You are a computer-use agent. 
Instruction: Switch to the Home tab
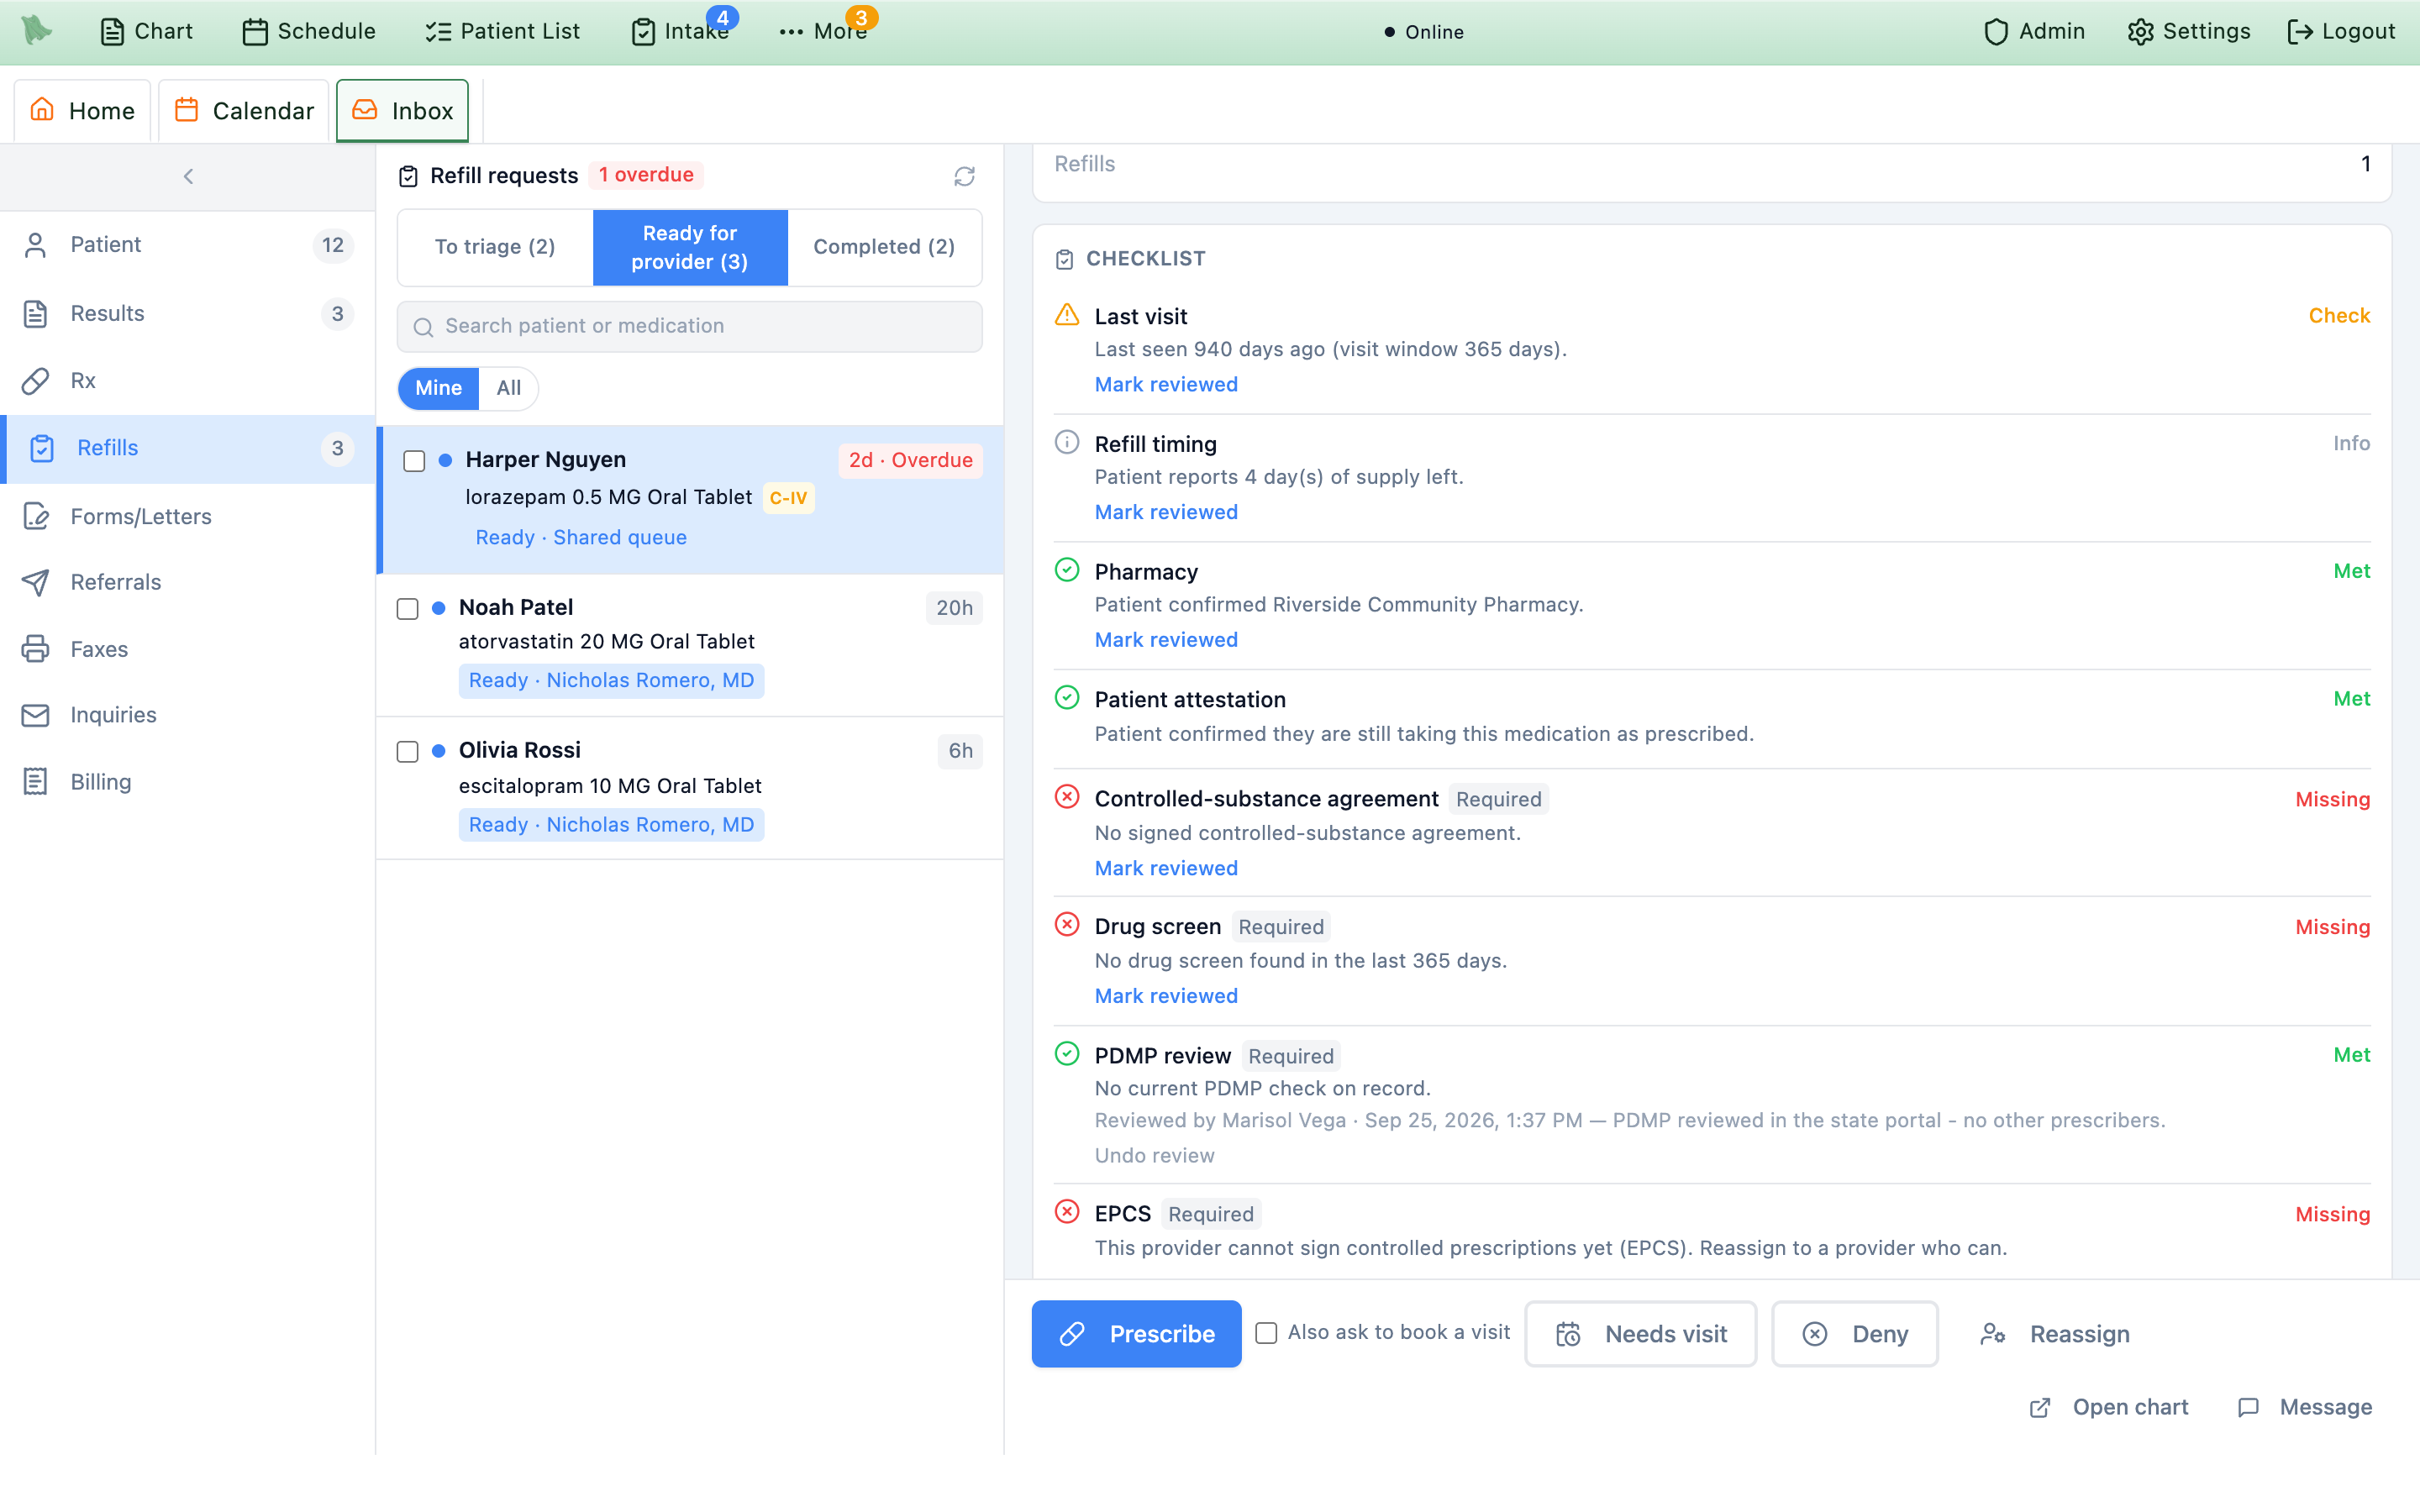click(82, 111)
